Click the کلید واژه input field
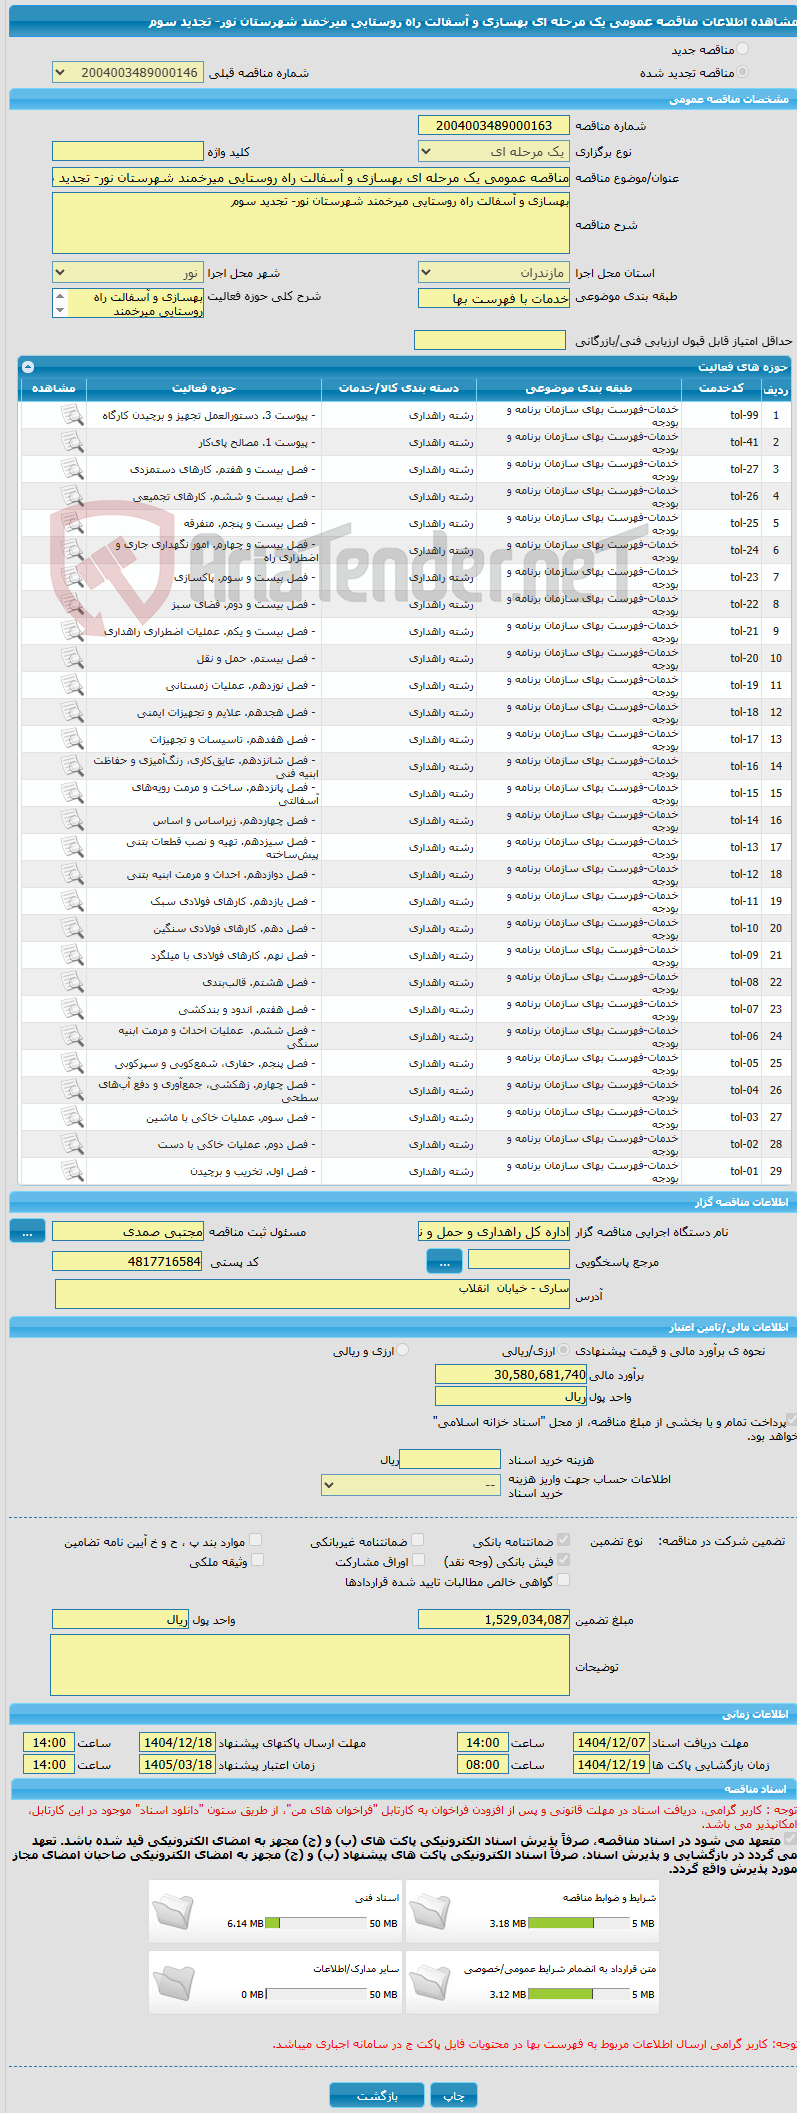Image resolution: width=797 pixels, height=2113 pixels. click(127, 151)
